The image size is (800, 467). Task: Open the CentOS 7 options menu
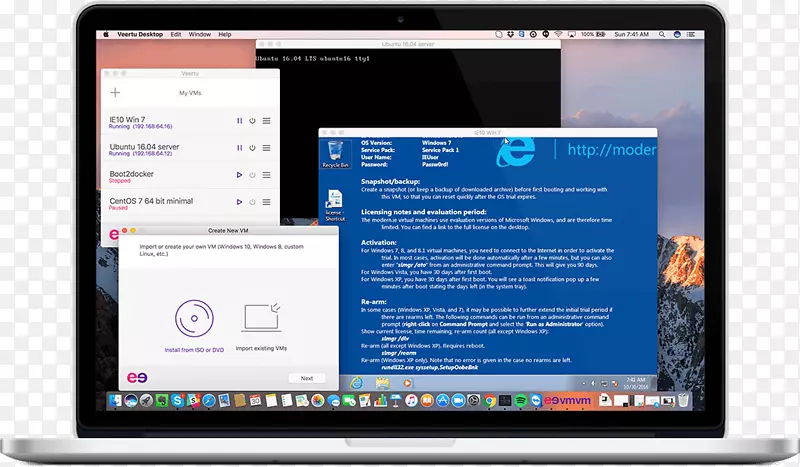tap(266, 202)
